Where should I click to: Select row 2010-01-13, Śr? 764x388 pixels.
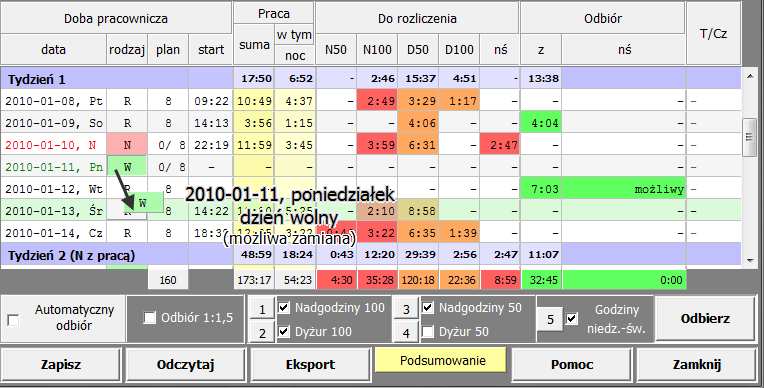tap(370, 211)
